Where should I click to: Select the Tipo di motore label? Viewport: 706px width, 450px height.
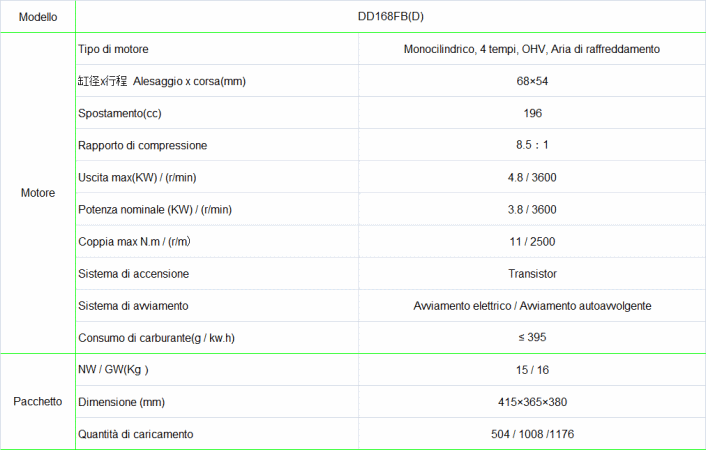[114, 49]
